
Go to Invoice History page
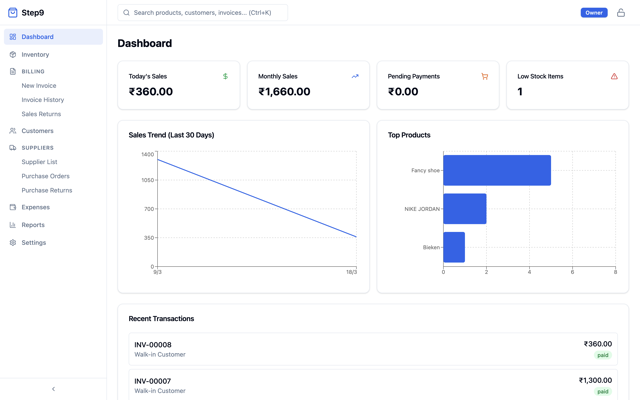click(x=43, y=100)
